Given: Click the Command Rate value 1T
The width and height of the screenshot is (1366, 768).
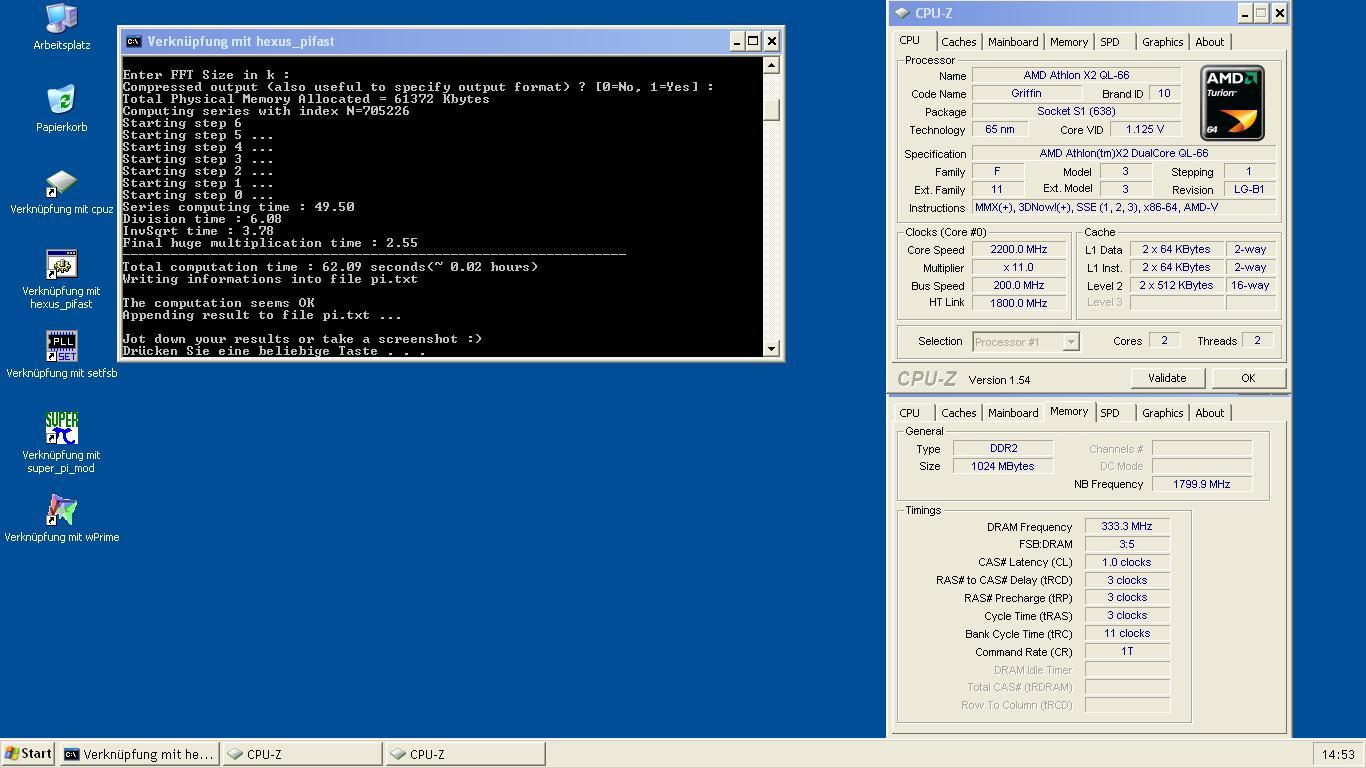Looking at the screenshot, I should coord(1127,652).
